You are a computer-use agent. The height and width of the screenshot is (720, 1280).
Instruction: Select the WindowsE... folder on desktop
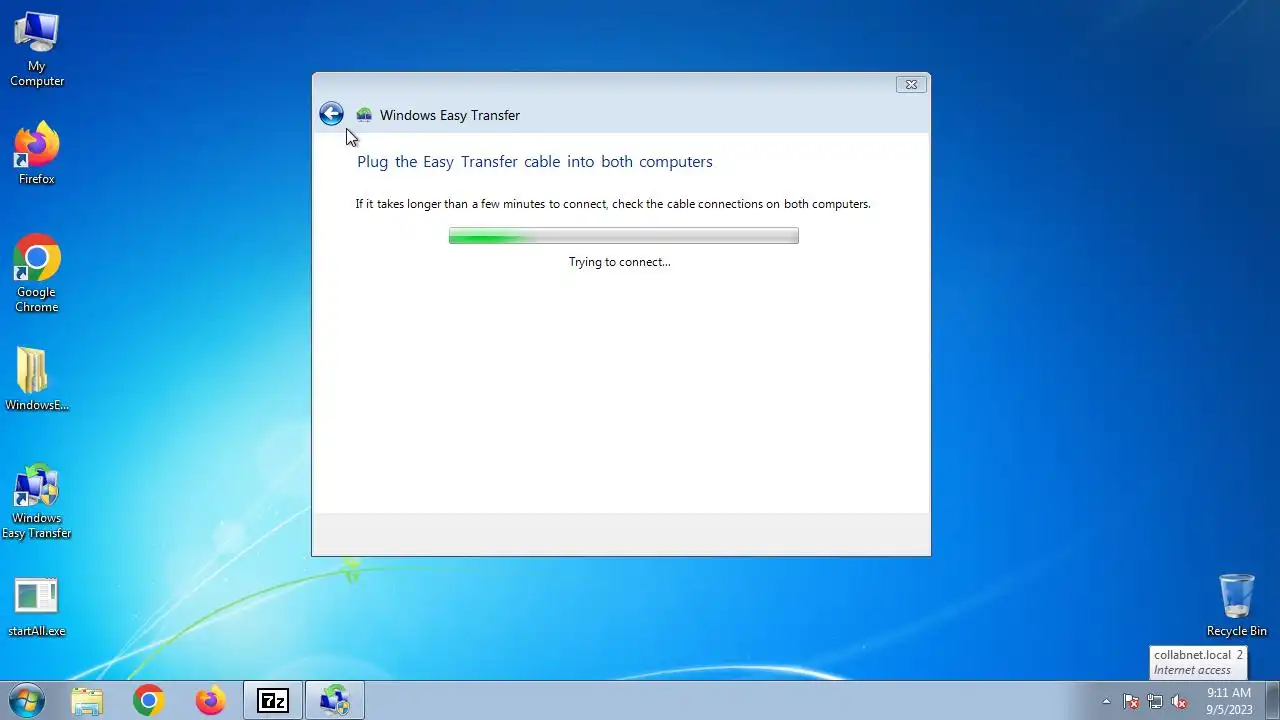pos(37,380)
